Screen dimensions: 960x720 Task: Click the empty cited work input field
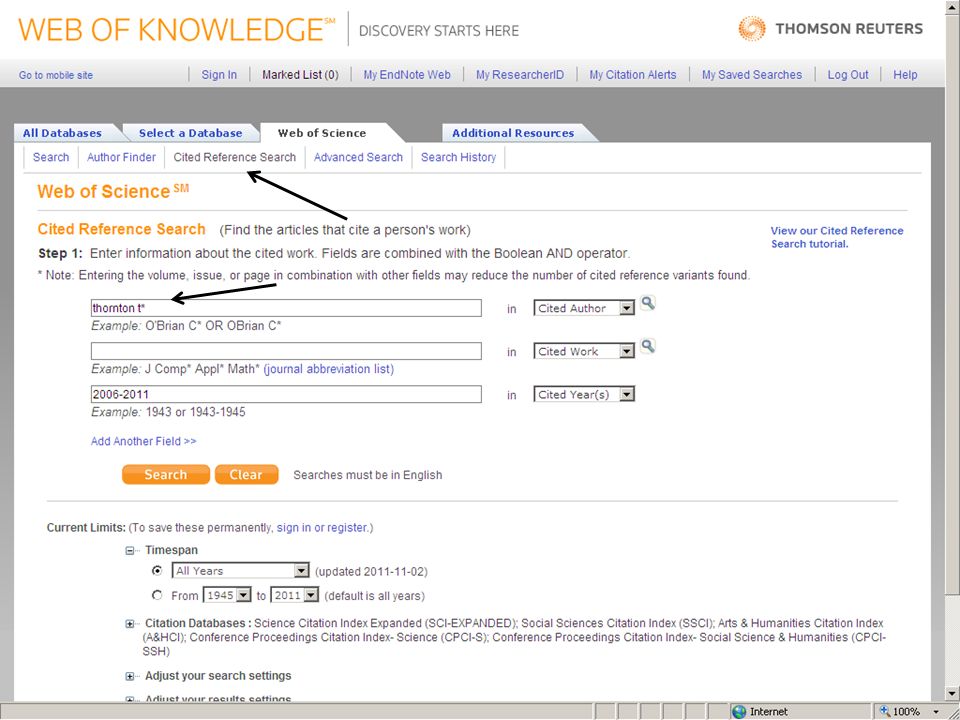(x=286, y=351)
